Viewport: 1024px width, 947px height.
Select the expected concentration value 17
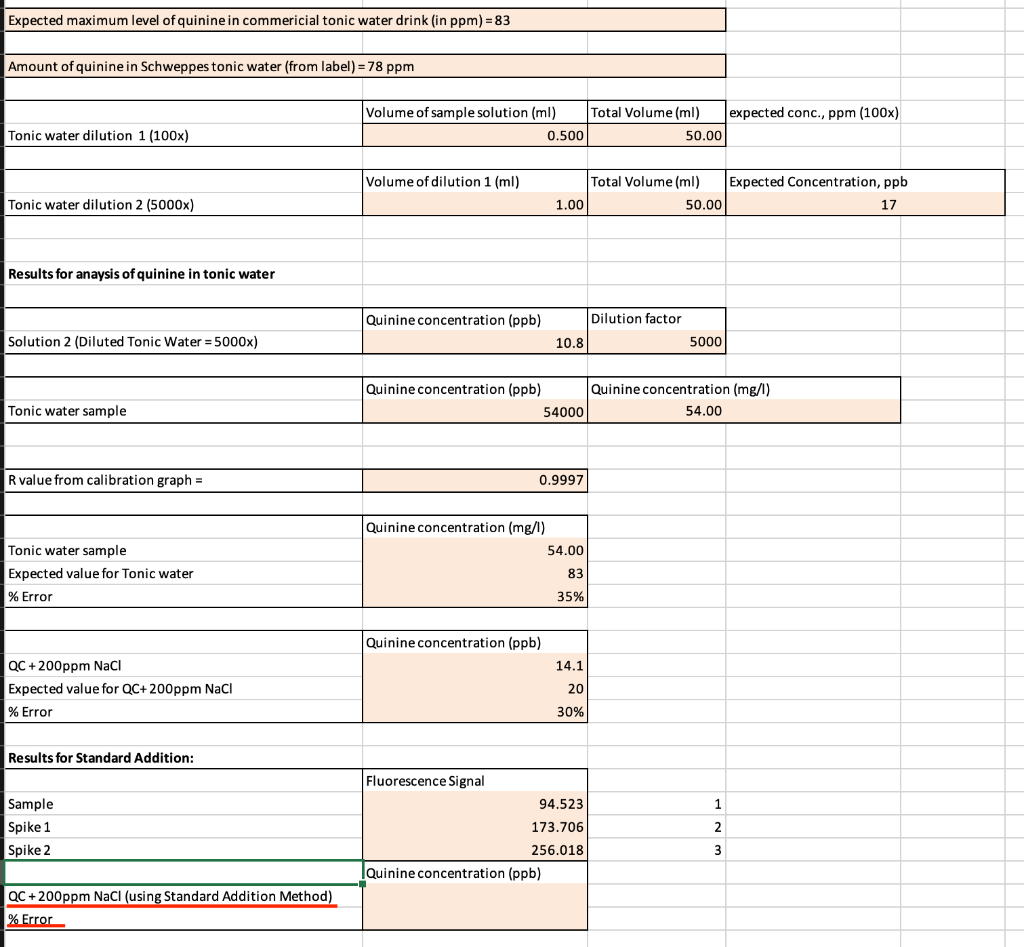(x=865, y=204)
